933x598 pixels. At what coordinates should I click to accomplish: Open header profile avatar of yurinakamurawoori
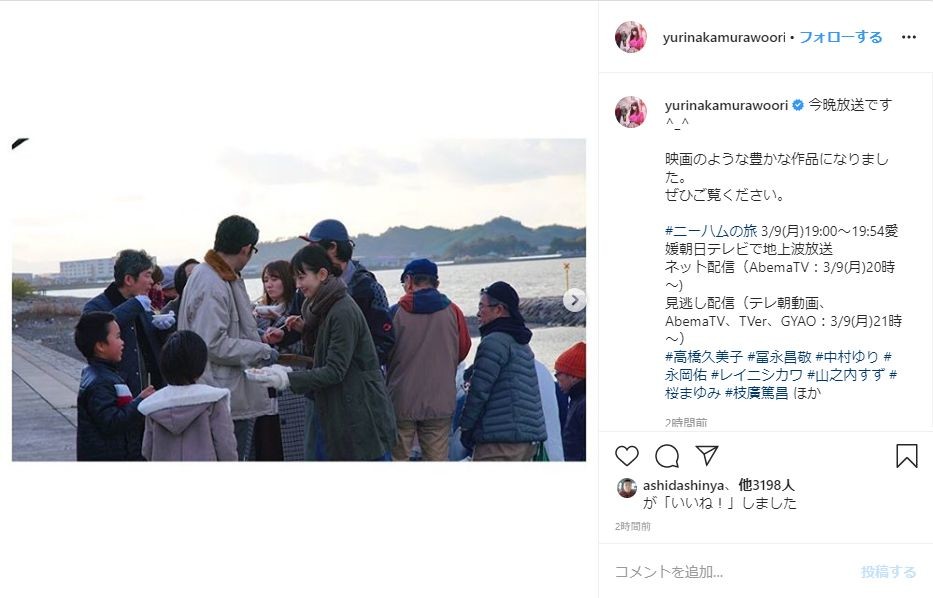630,37
